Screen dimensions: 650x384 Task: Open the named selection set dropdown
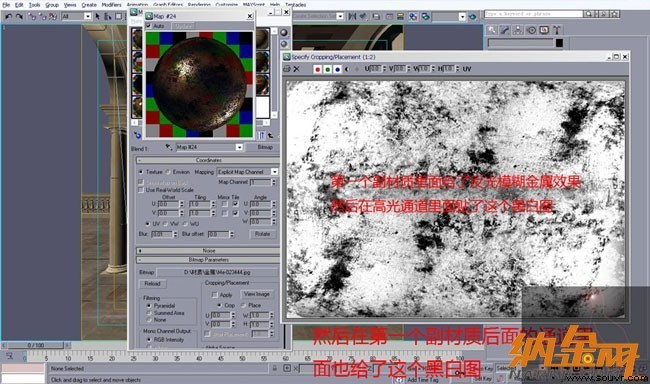click(340, 17)
